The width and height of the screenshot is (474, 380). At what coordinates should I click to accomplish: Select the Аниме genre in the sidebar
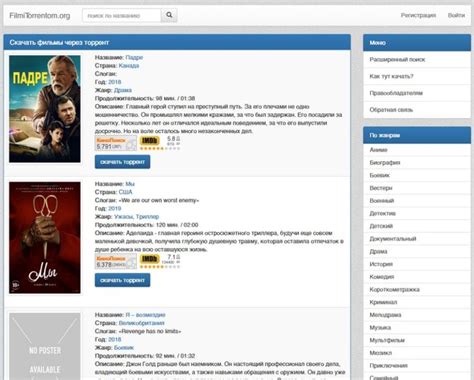pos(417,150)
